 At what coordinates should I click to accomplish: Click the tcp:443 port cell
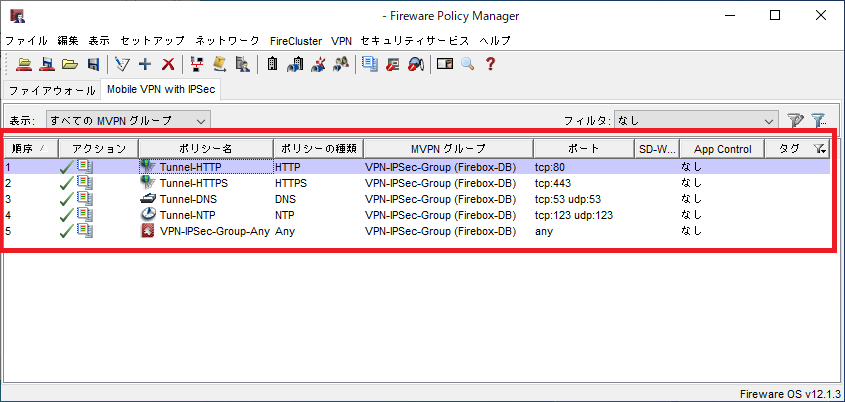point(553,183)
